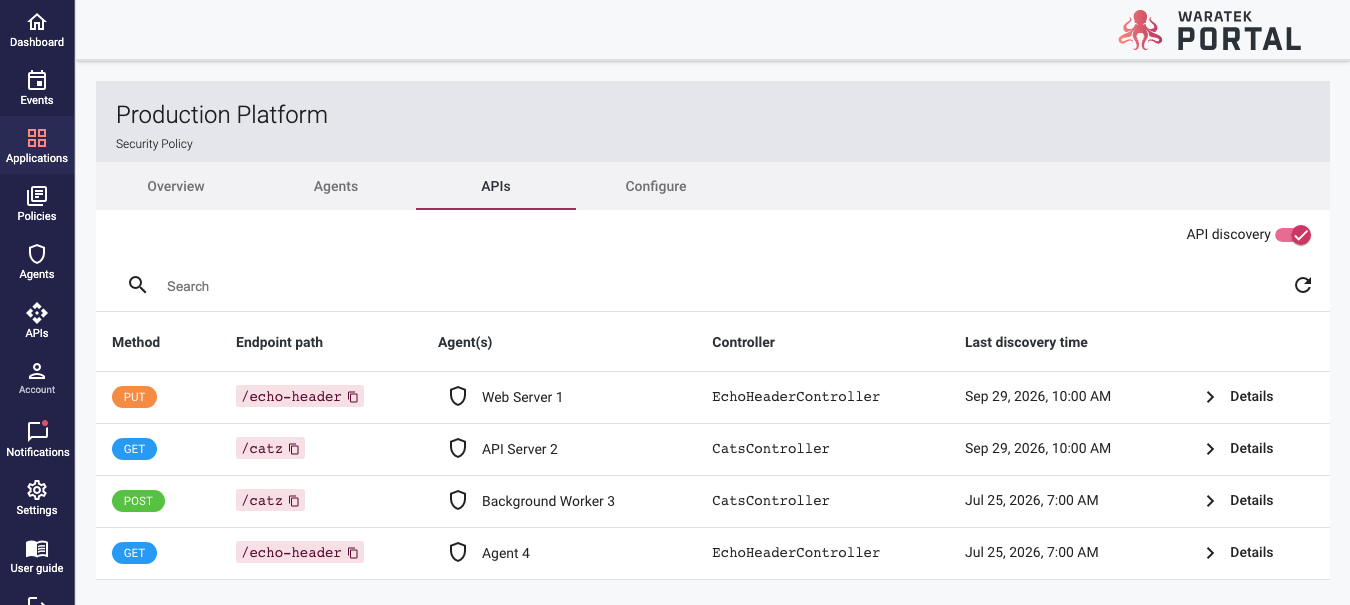Copy the GET /echo-header path

tap(353, 553)
